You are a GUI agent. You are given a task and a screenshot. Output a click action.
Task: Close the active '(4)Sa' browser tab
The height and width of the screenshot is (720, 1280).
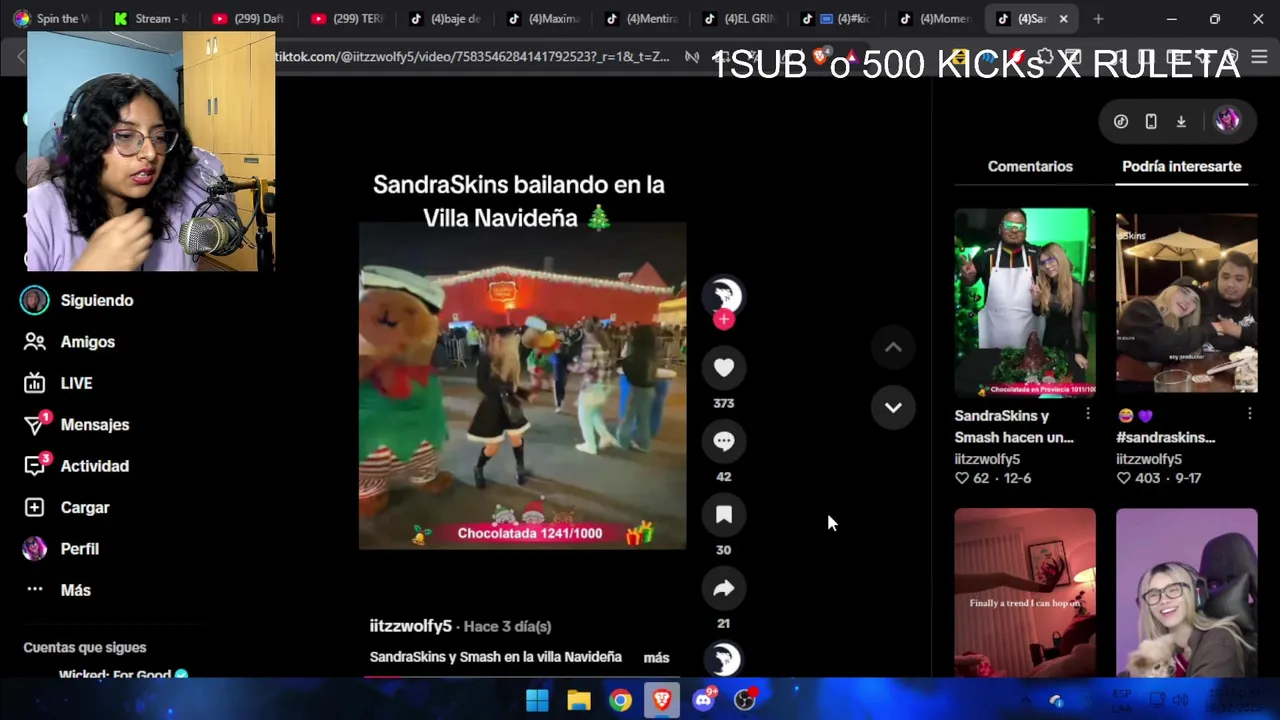click(x=1063, y=18)
